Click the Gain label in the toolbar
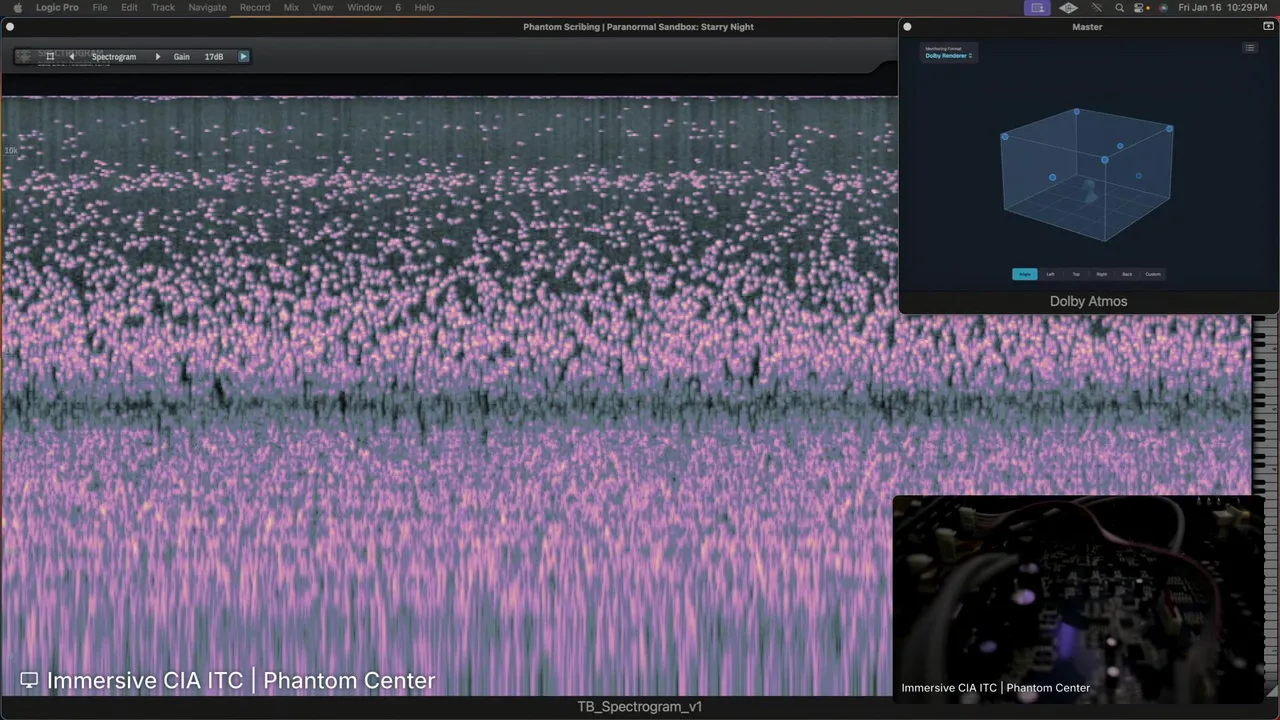The width and height of the screenshot is (1280, 720). pos(181,57)
